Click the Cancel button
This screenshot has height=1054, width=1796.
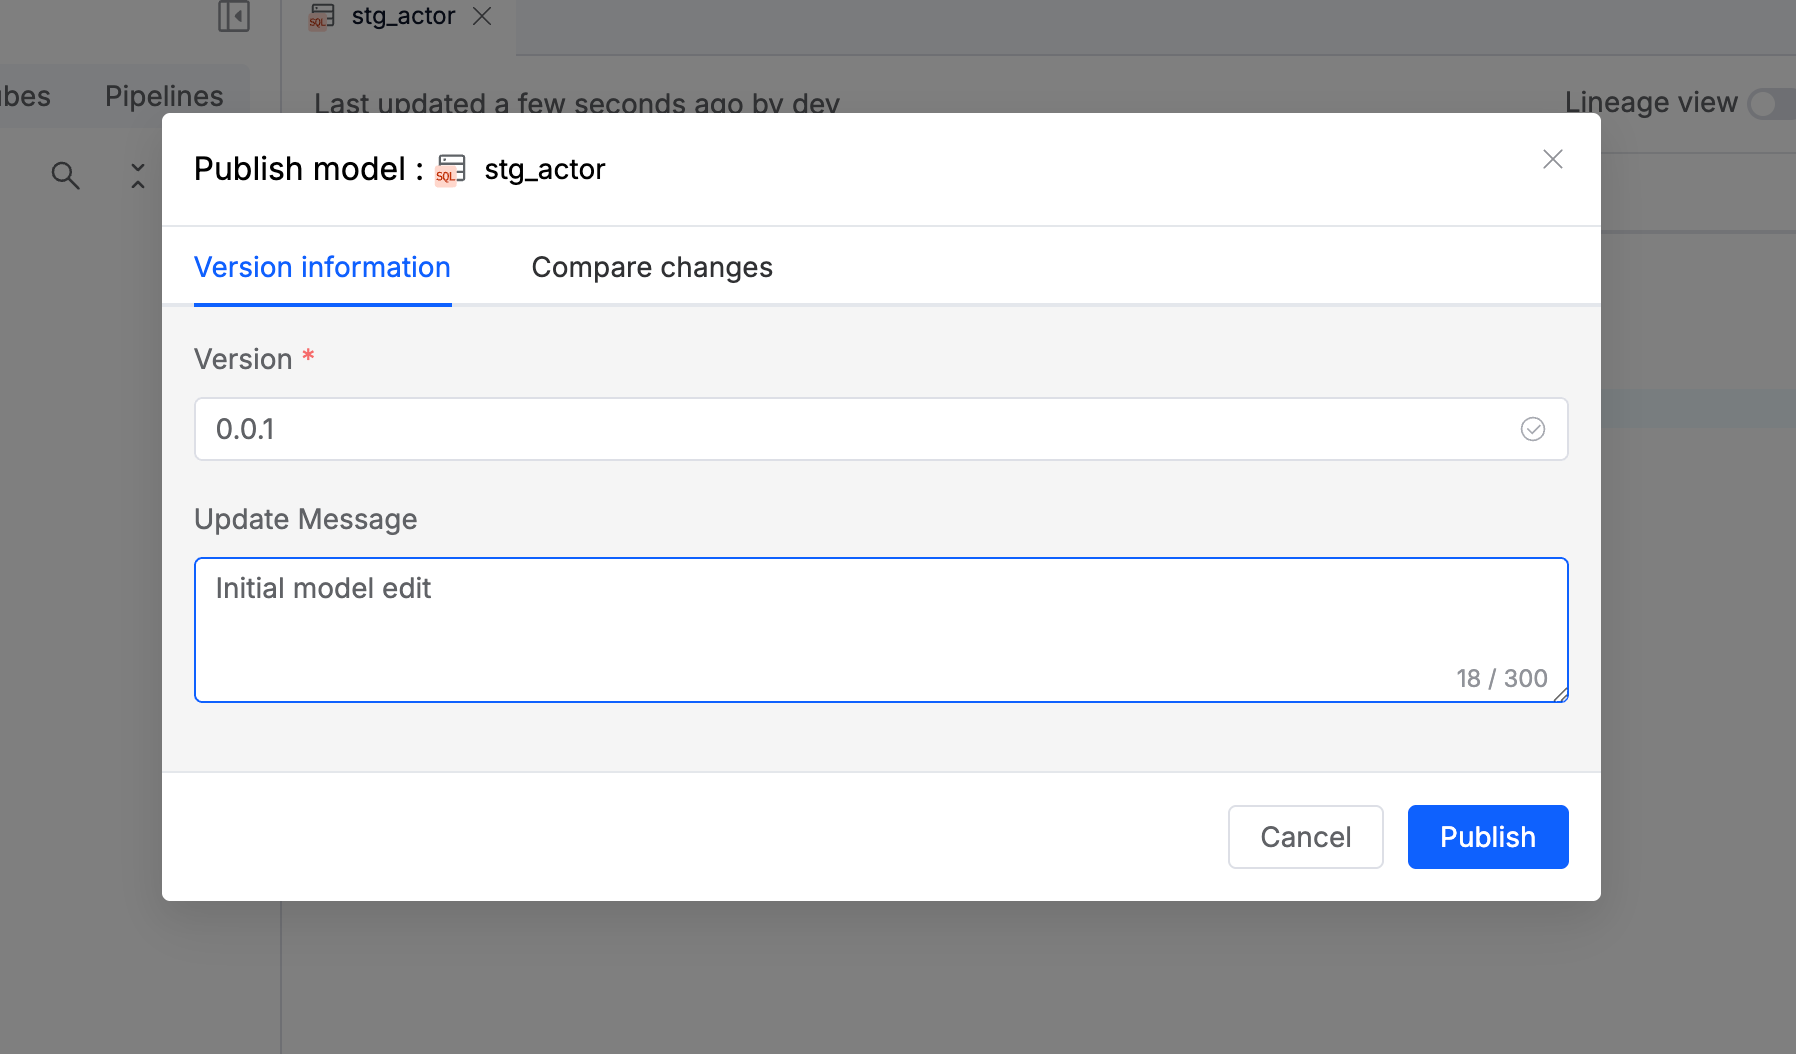pos(1305,837)
